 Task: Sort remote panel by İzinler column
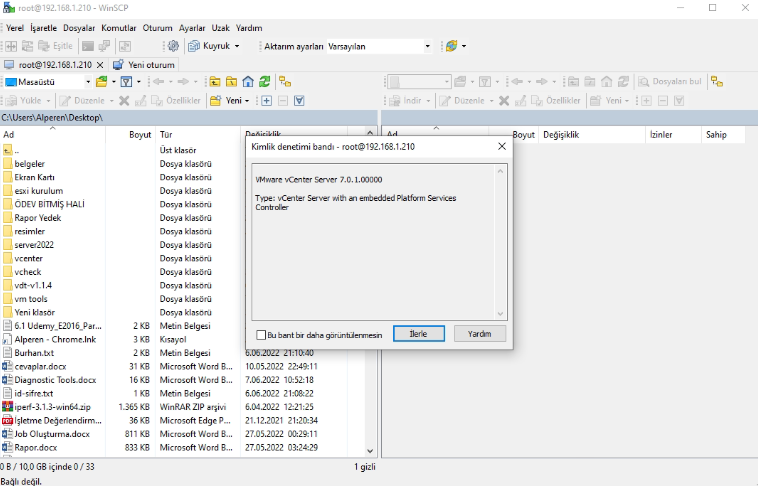672,134
